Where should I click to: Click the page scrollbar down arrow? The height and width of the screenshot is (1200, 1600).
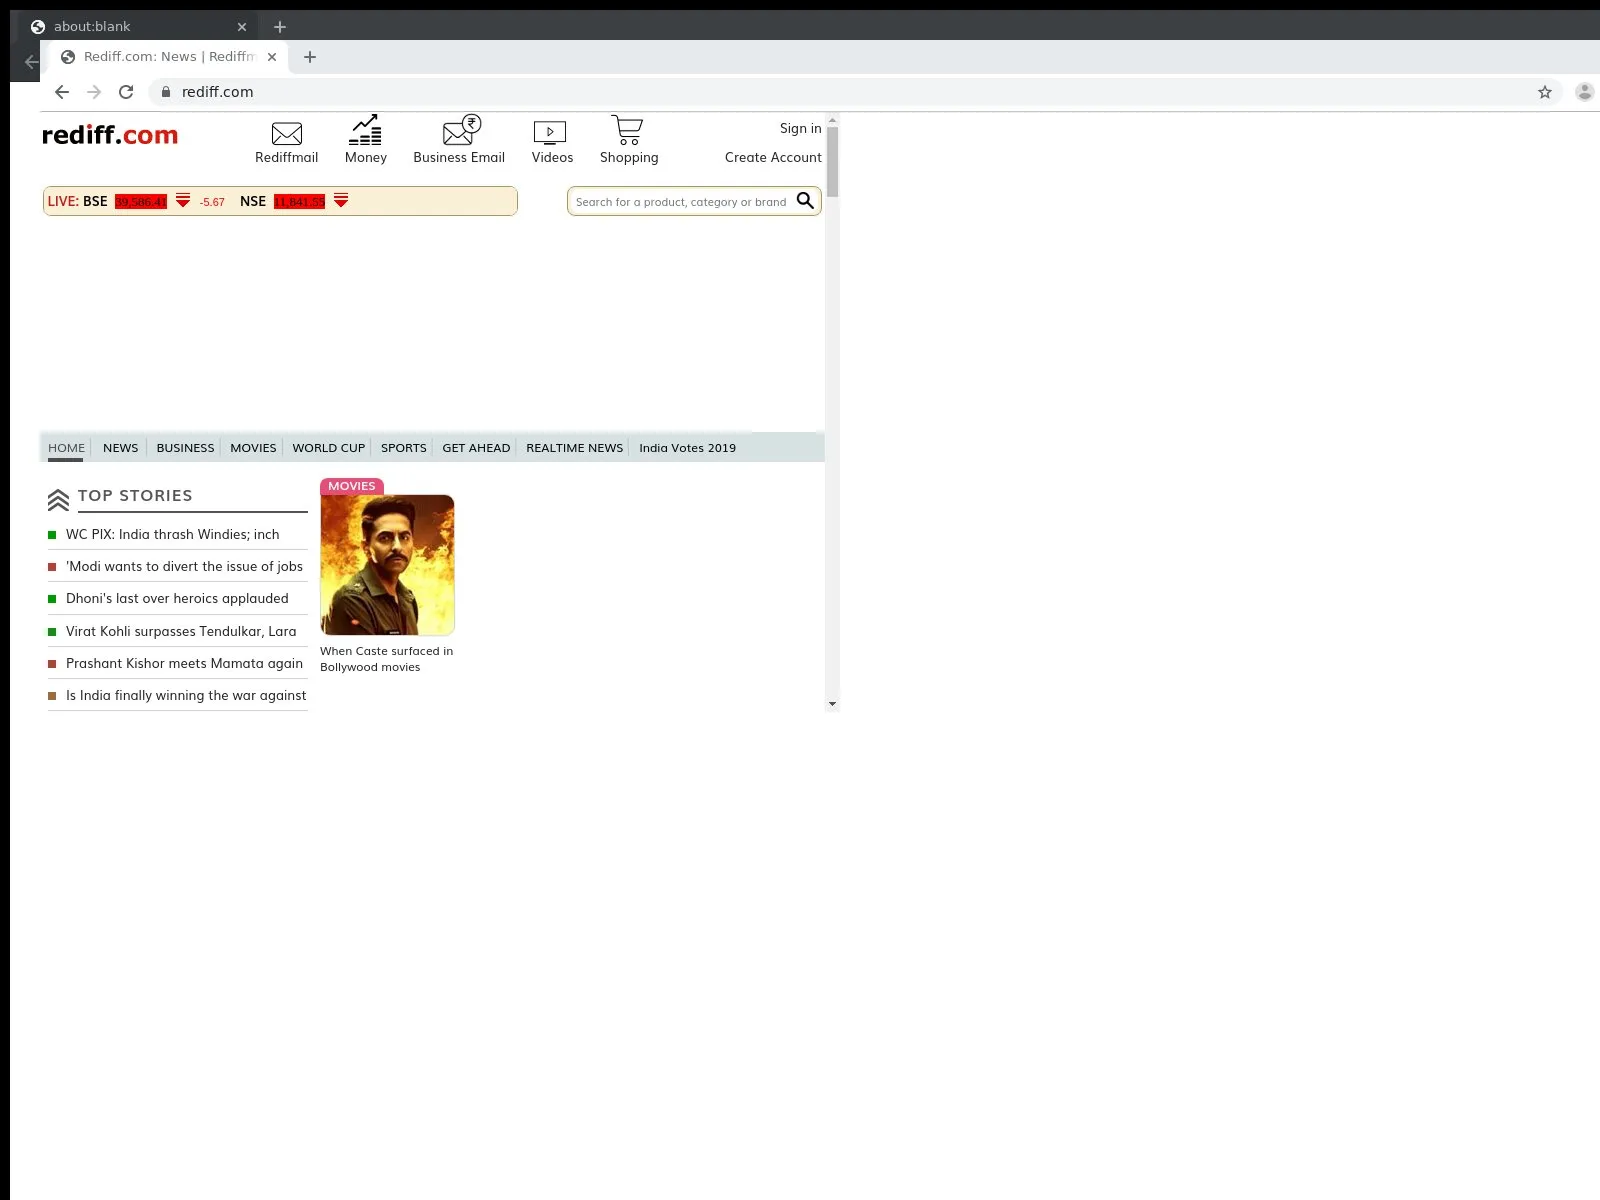click(832, 704)
